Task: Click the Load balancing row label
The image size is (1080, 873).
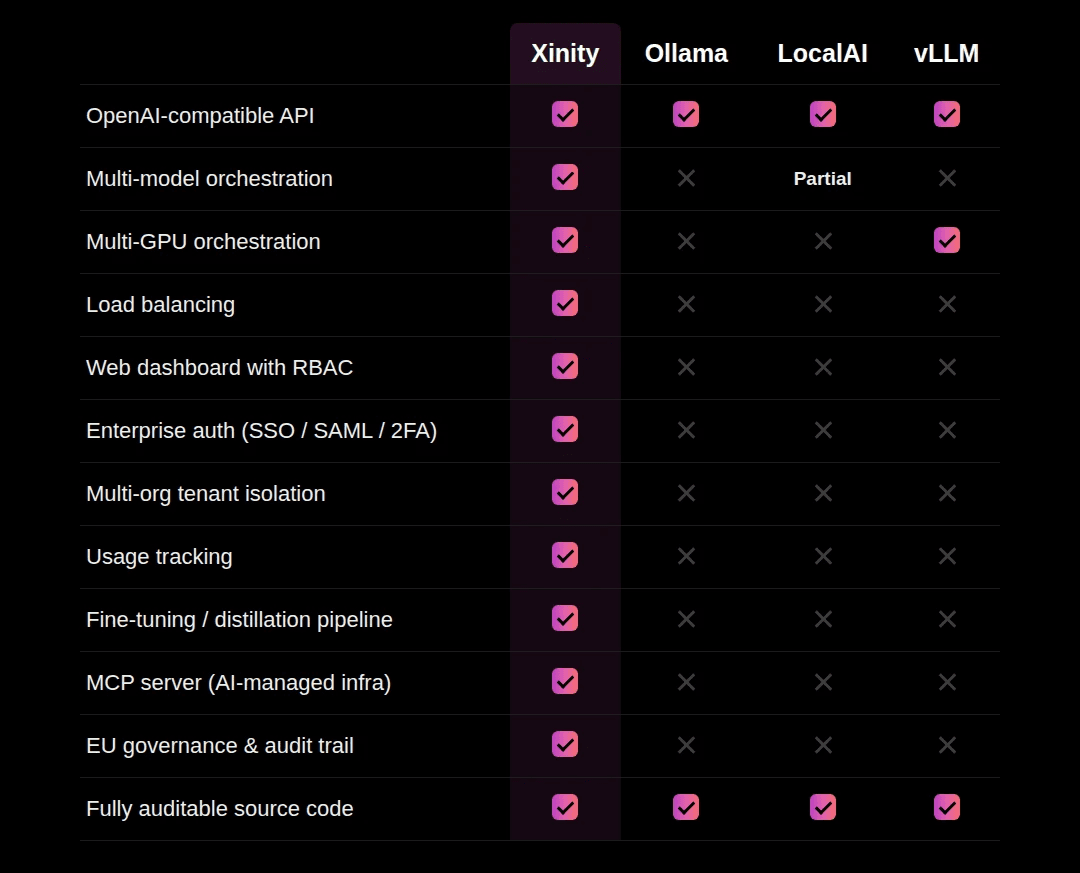Action: pos(160,305)
